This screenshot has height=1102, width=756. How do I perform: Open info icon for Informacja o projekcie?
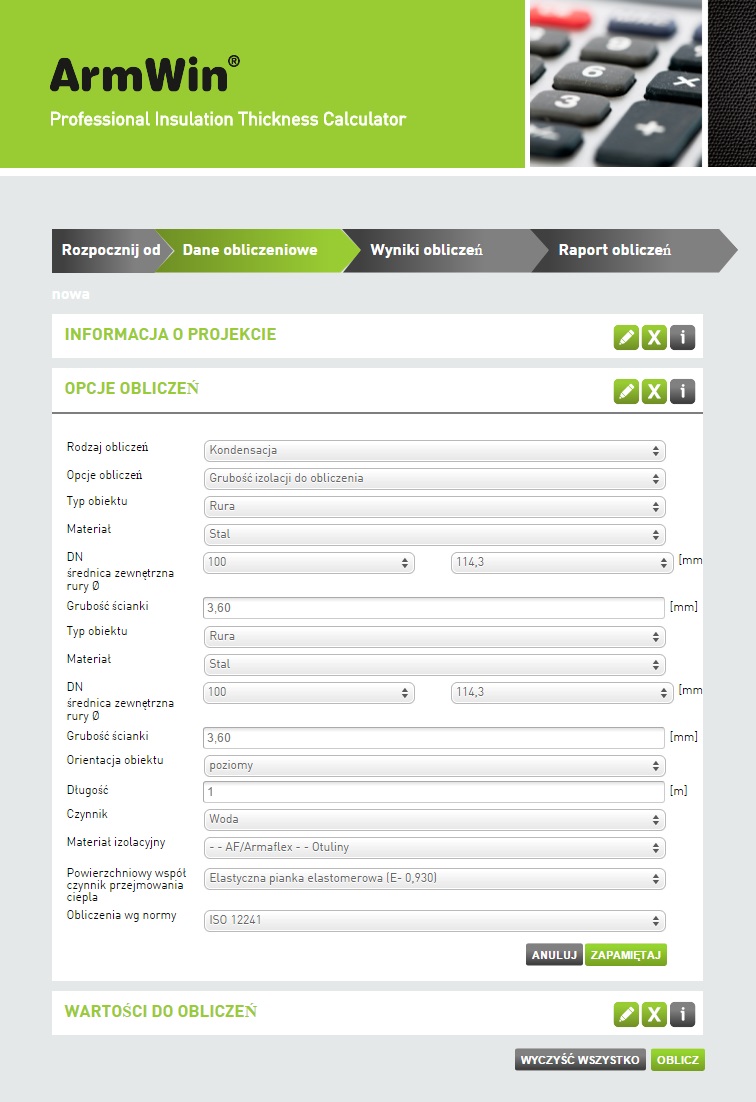[x=682, y=337]
